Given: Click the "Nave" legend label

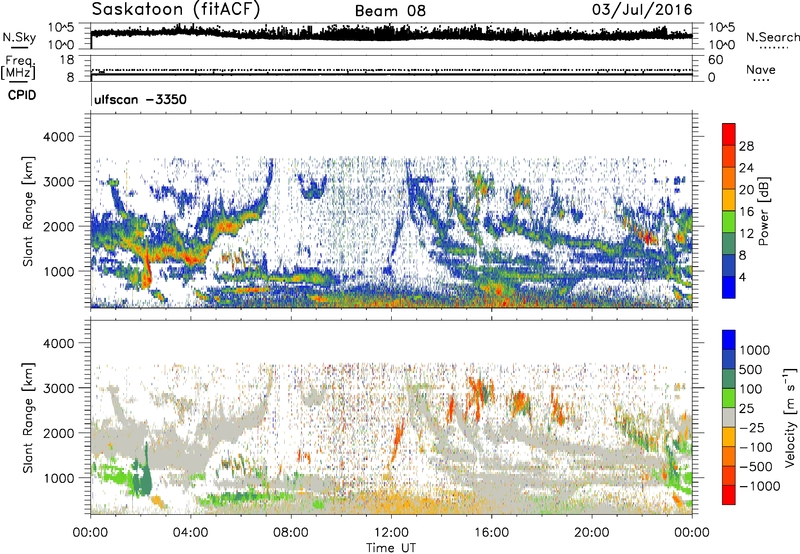Looking at the screenshot, I should click(x=761, y=70).
